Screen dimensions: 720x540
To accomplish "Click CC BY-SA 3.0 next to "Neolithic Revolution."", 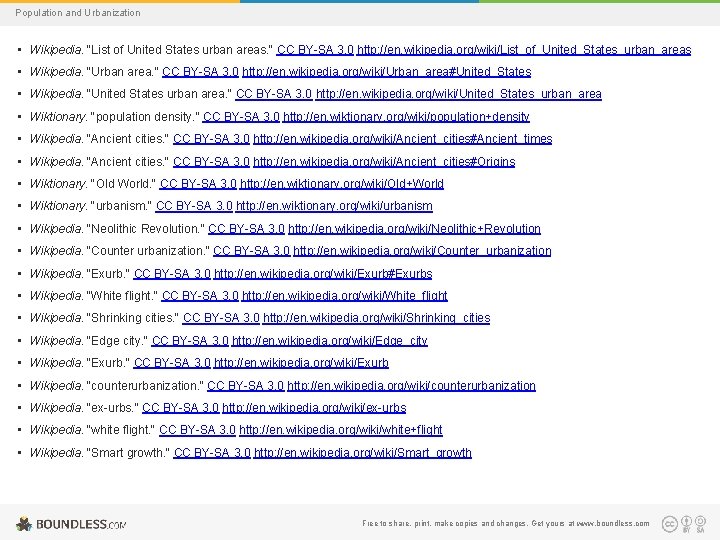I will pos(247,229).
